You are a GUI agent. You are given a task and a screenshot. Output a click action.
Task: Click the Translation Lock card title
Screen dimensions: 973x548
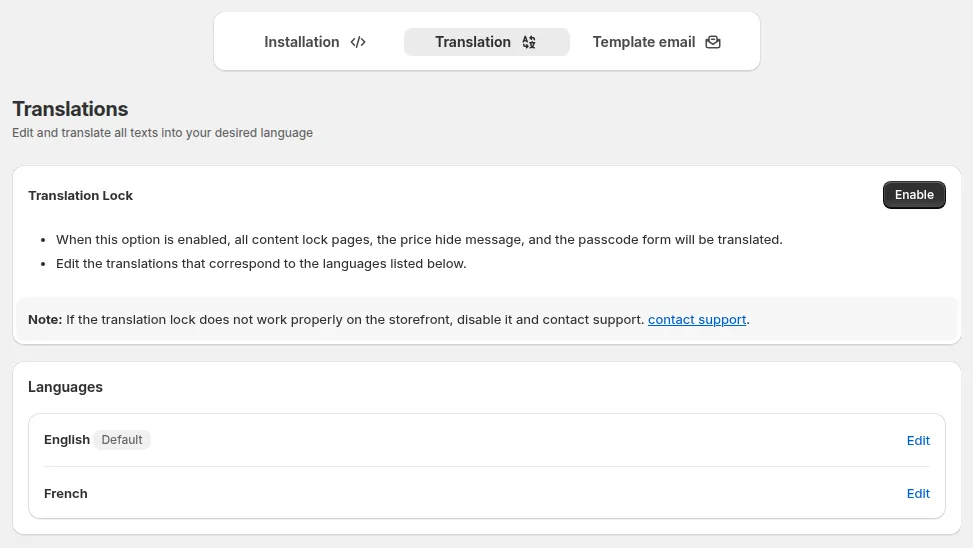tap(81, 195)
